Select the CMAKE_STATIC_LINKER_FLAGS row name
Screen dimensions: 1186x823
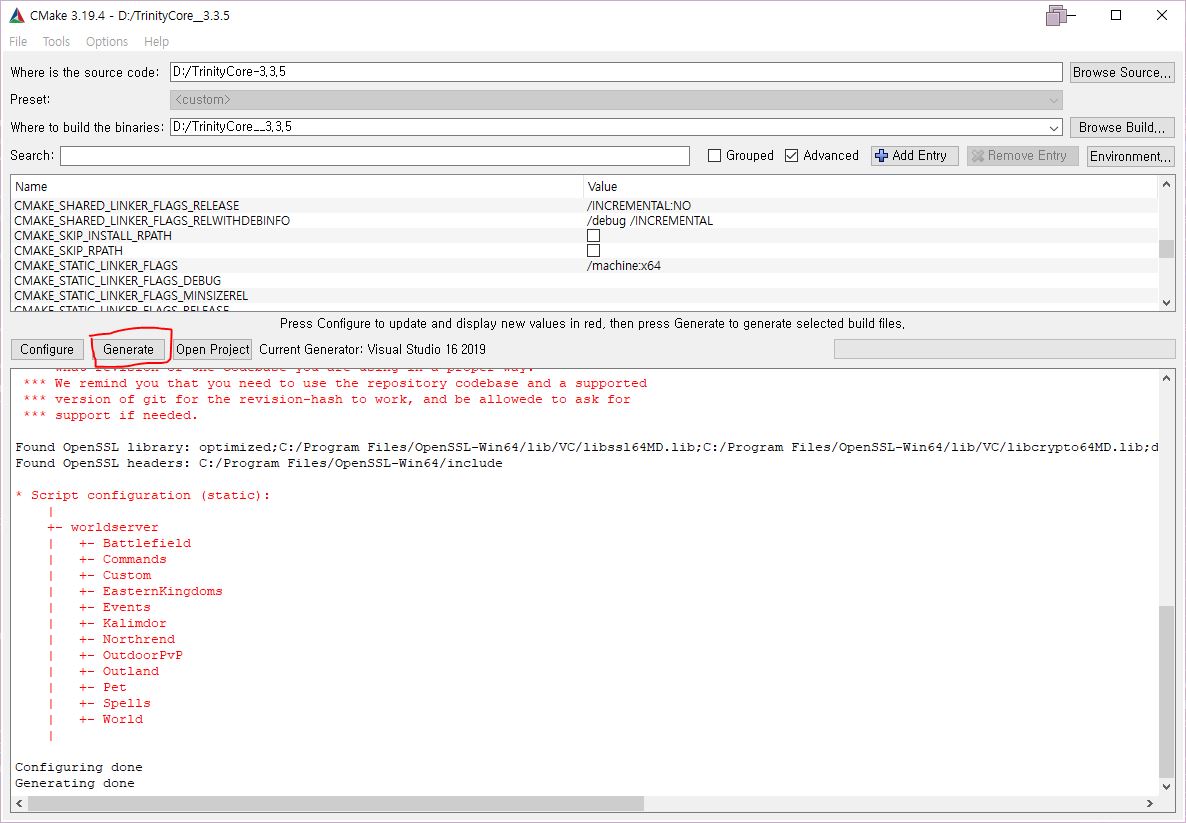(x=96, y=266)
